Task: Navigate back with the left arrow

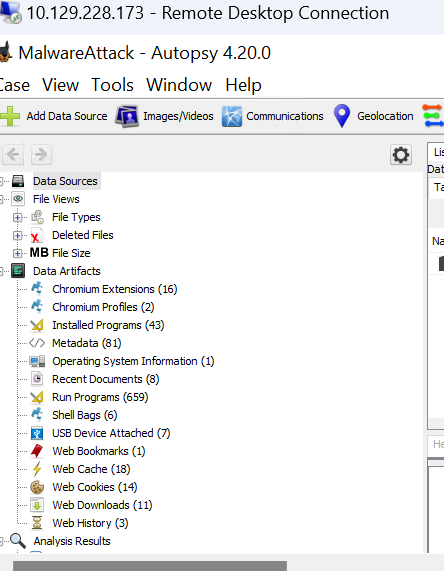Action: pos(13,154)
